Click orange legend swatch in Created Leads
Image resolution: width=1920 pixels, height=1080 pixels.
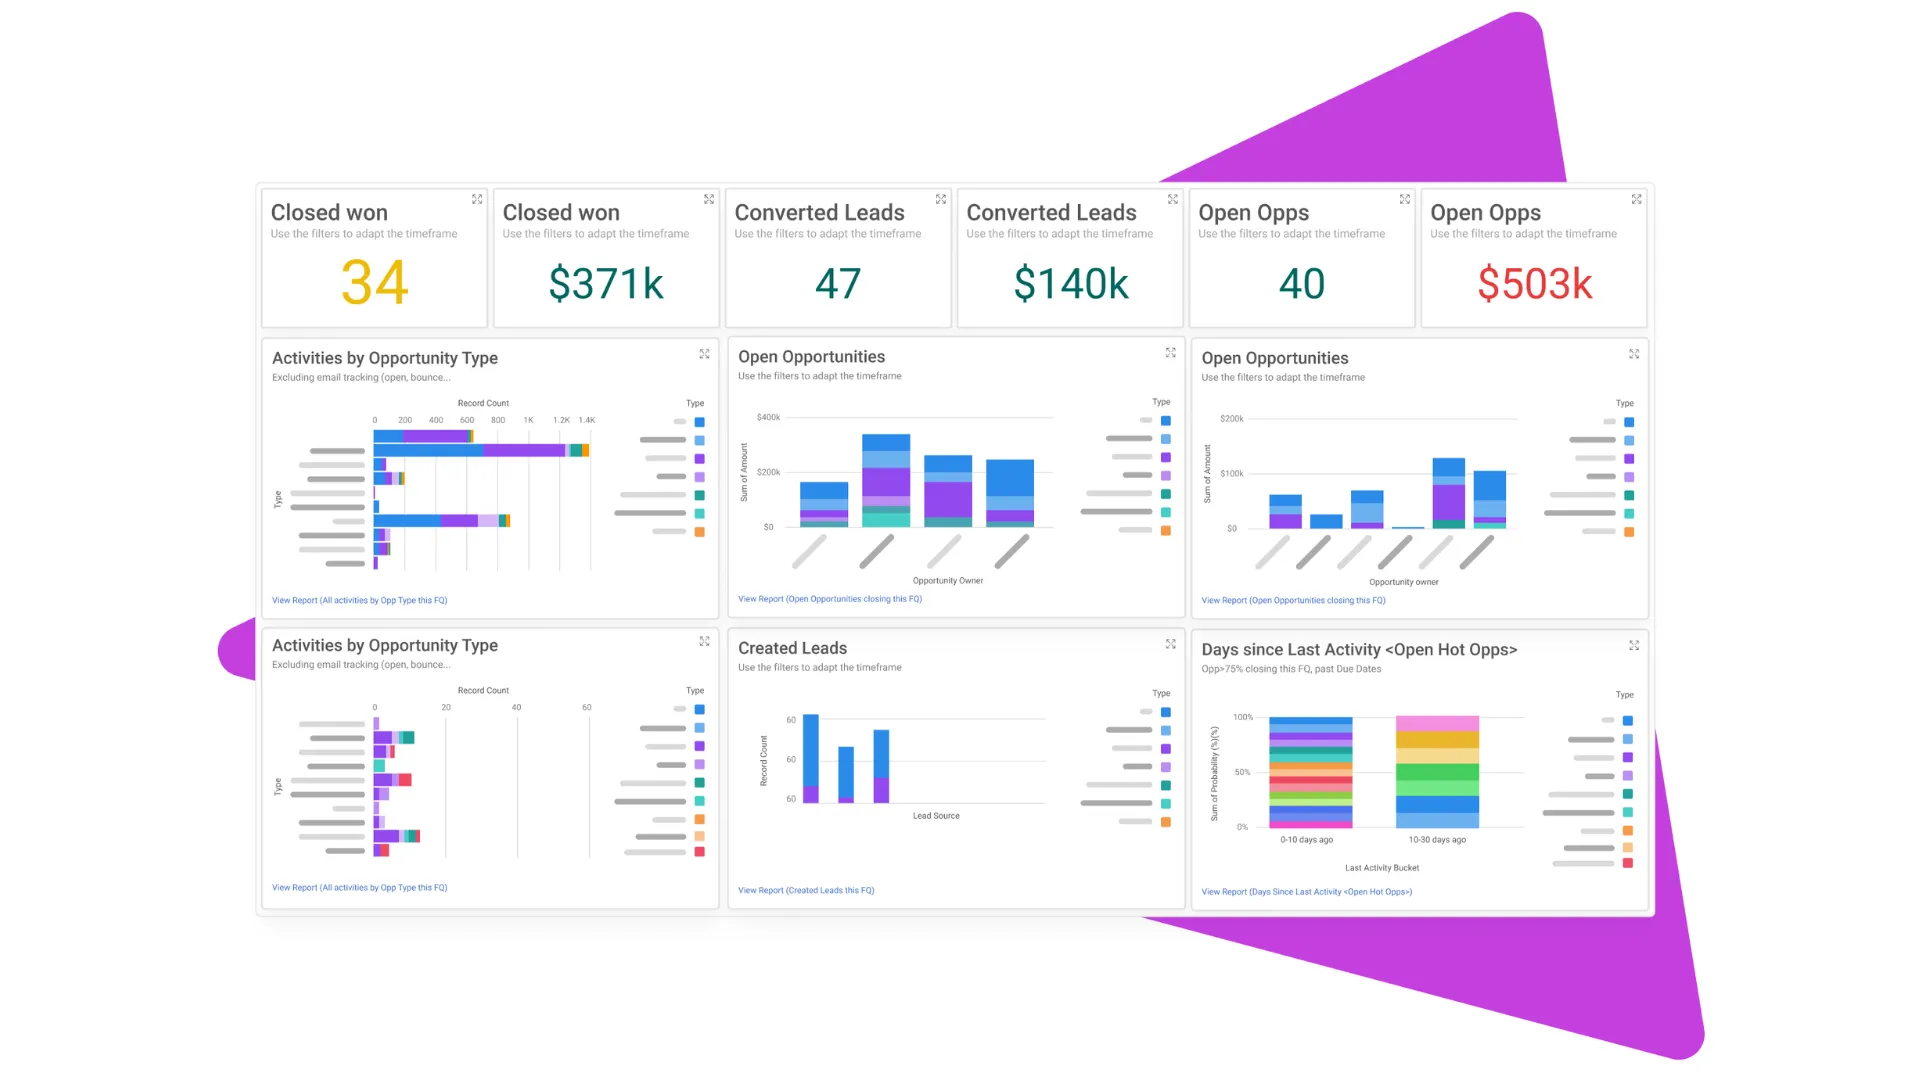[x=1166, y=822]
